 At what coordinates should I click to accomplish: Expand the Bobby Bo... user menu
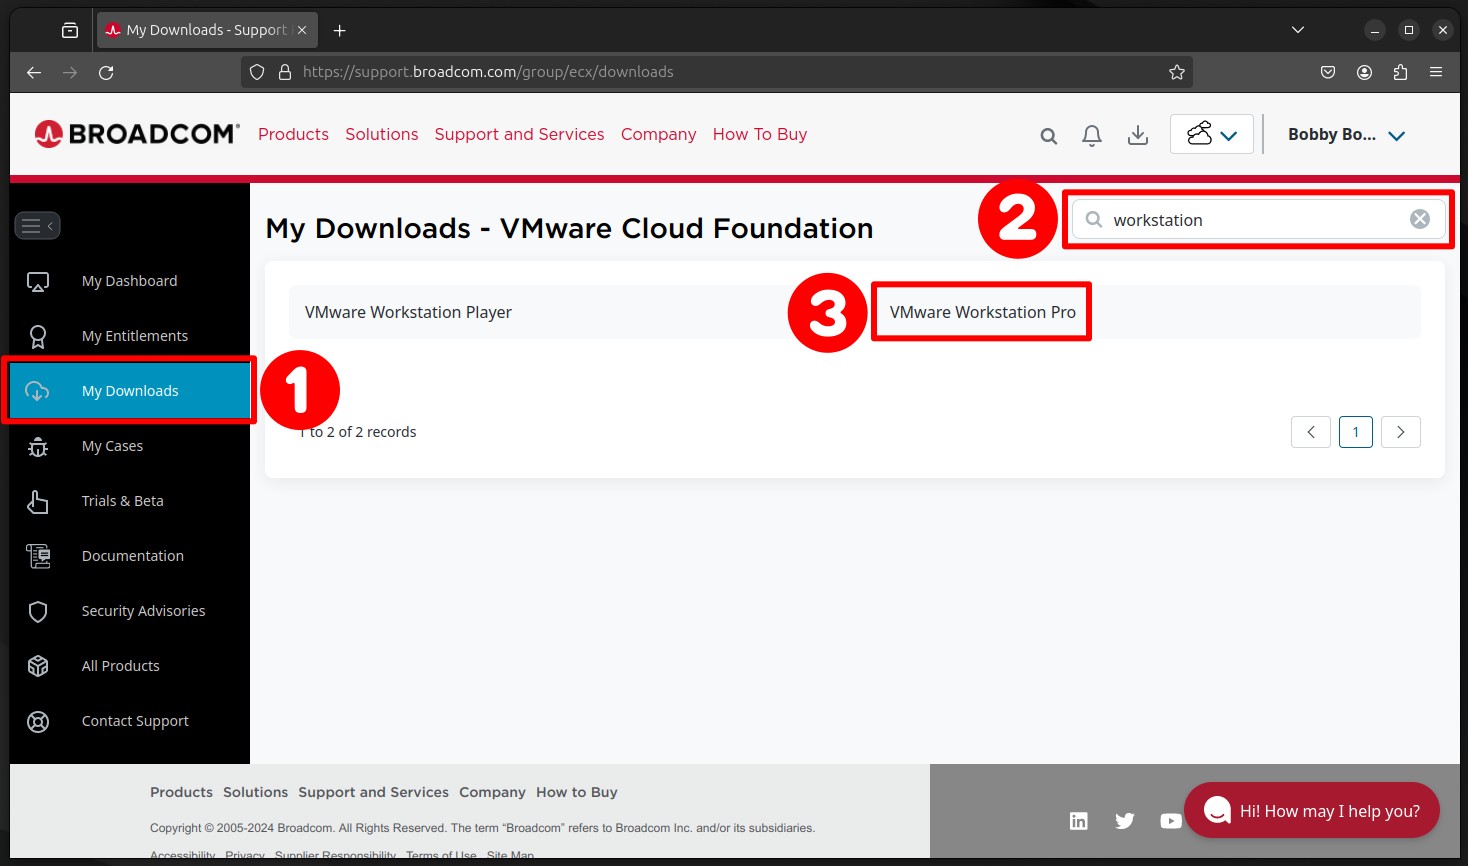pos(1346,135)
